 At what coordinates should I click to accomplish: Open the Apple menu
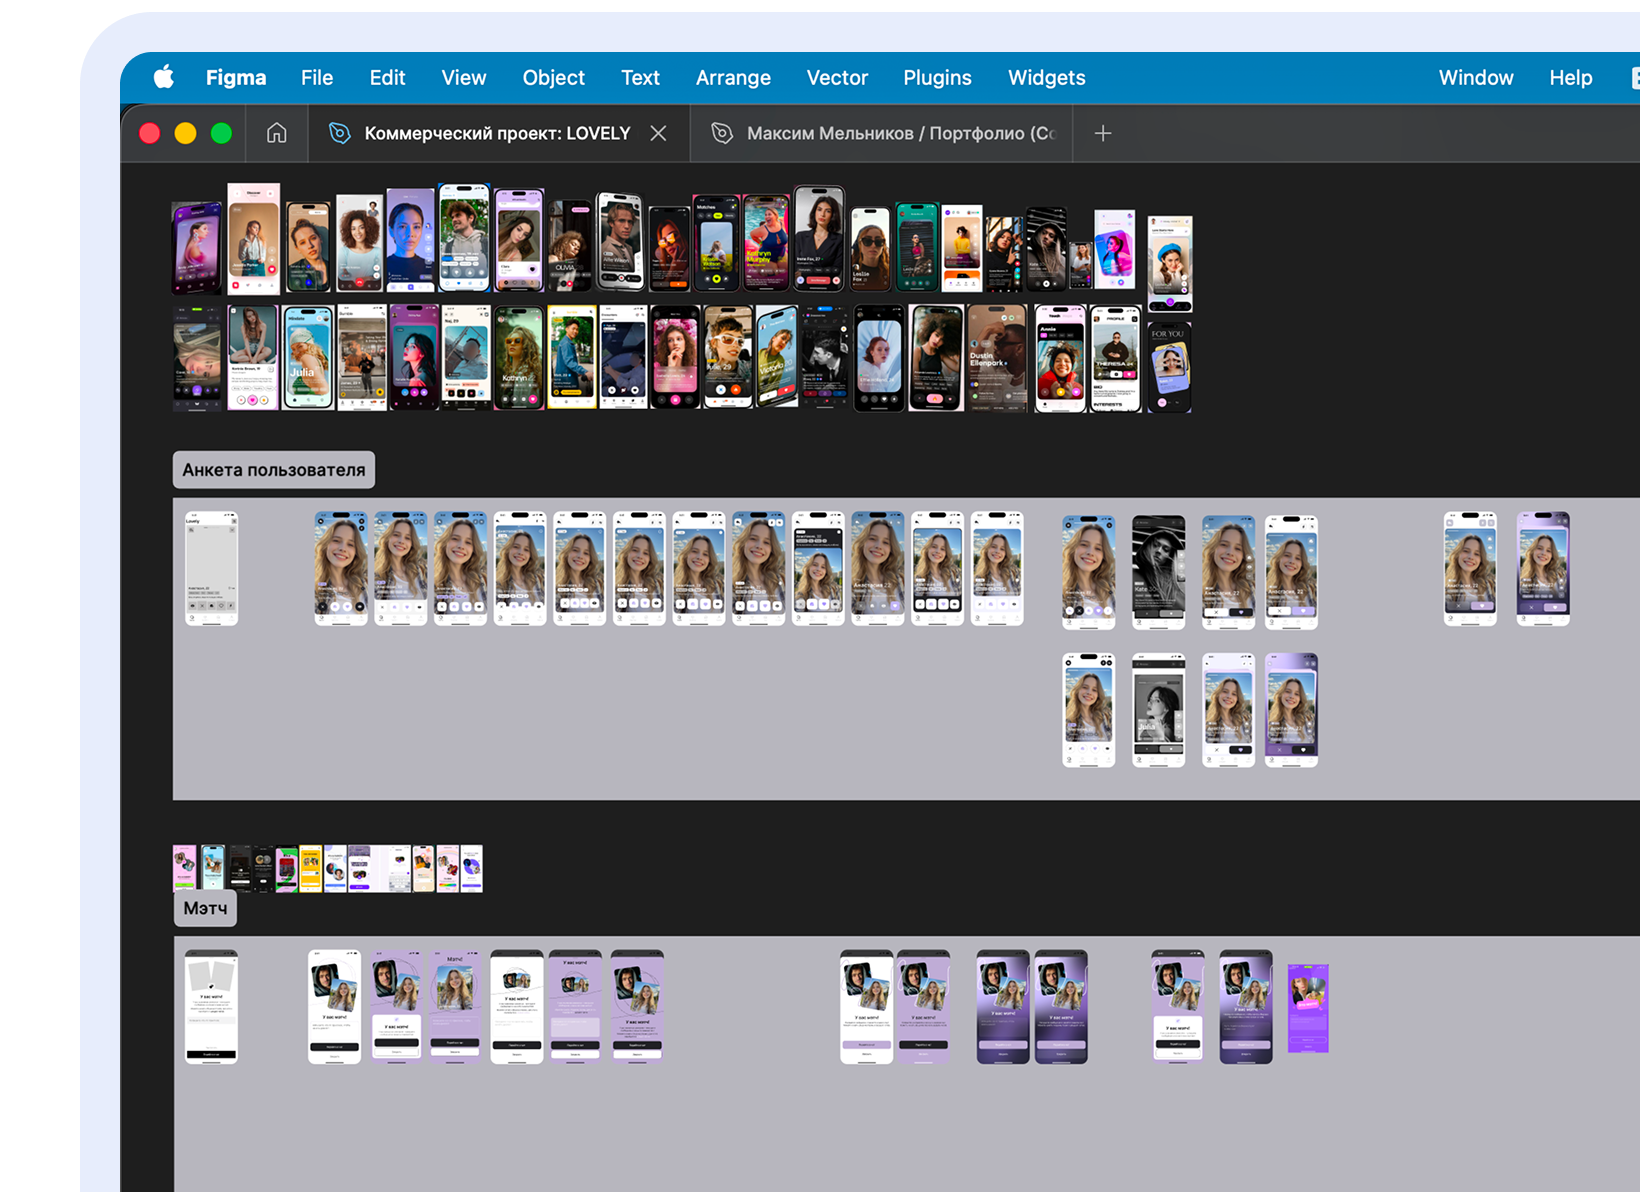pyautogui.click(x=164, y=77)
